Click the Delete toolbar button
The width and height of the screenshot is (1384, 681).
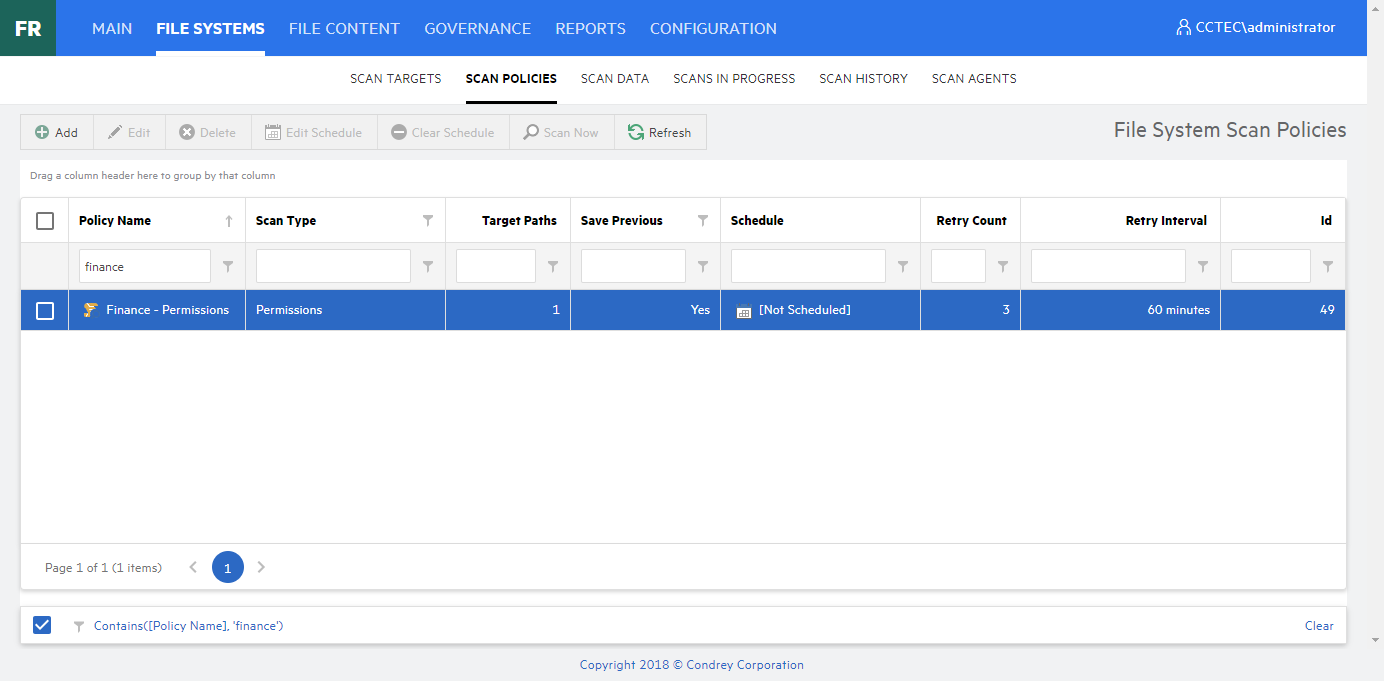tap(208, 132)
